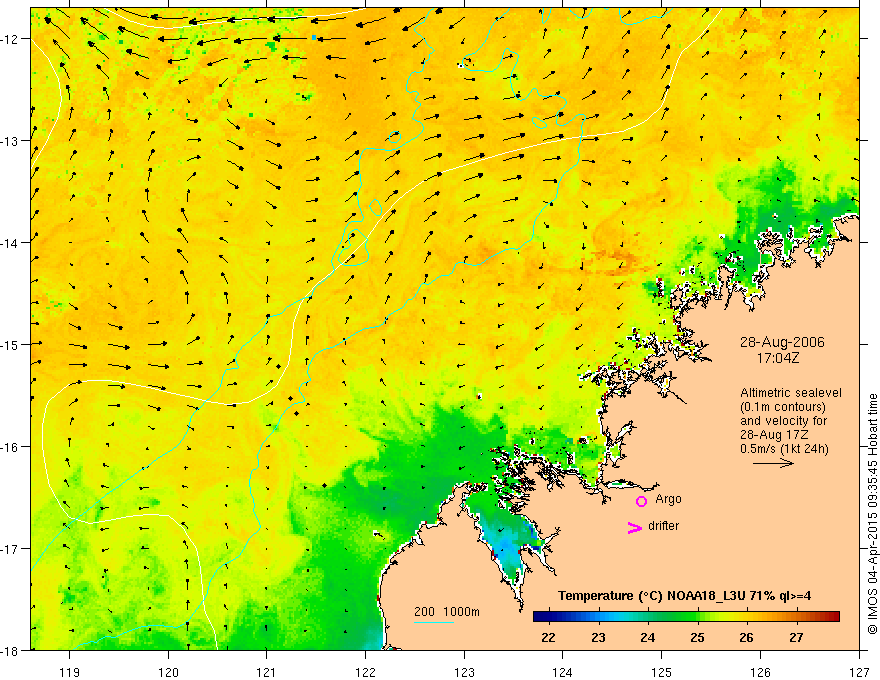This screenshot has height=680, width=880.
Task: Click the longitude 126 axis label
Action: [760, 672]
